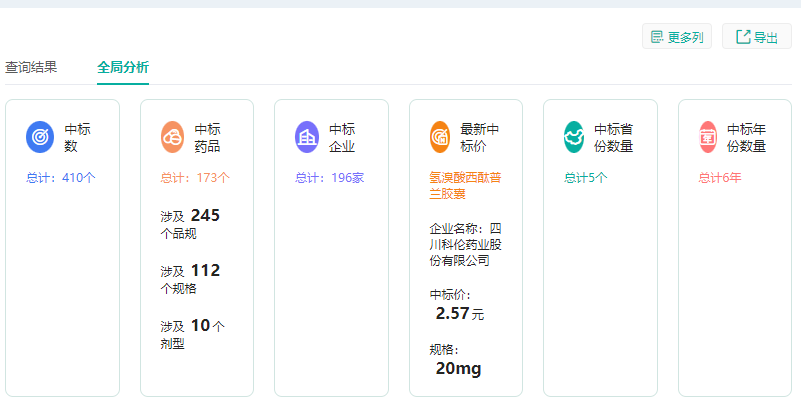Click the blue target icon for 中标数
The width and height of the screenshot is (801, 410).
click(x=40, y=136)
